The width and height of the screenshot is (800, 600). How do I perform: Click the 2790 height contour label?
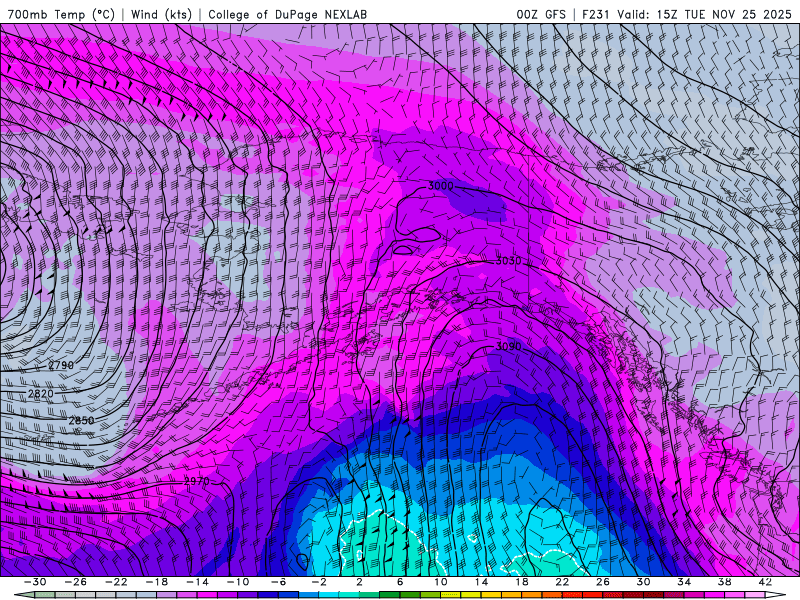click(61, 365)
